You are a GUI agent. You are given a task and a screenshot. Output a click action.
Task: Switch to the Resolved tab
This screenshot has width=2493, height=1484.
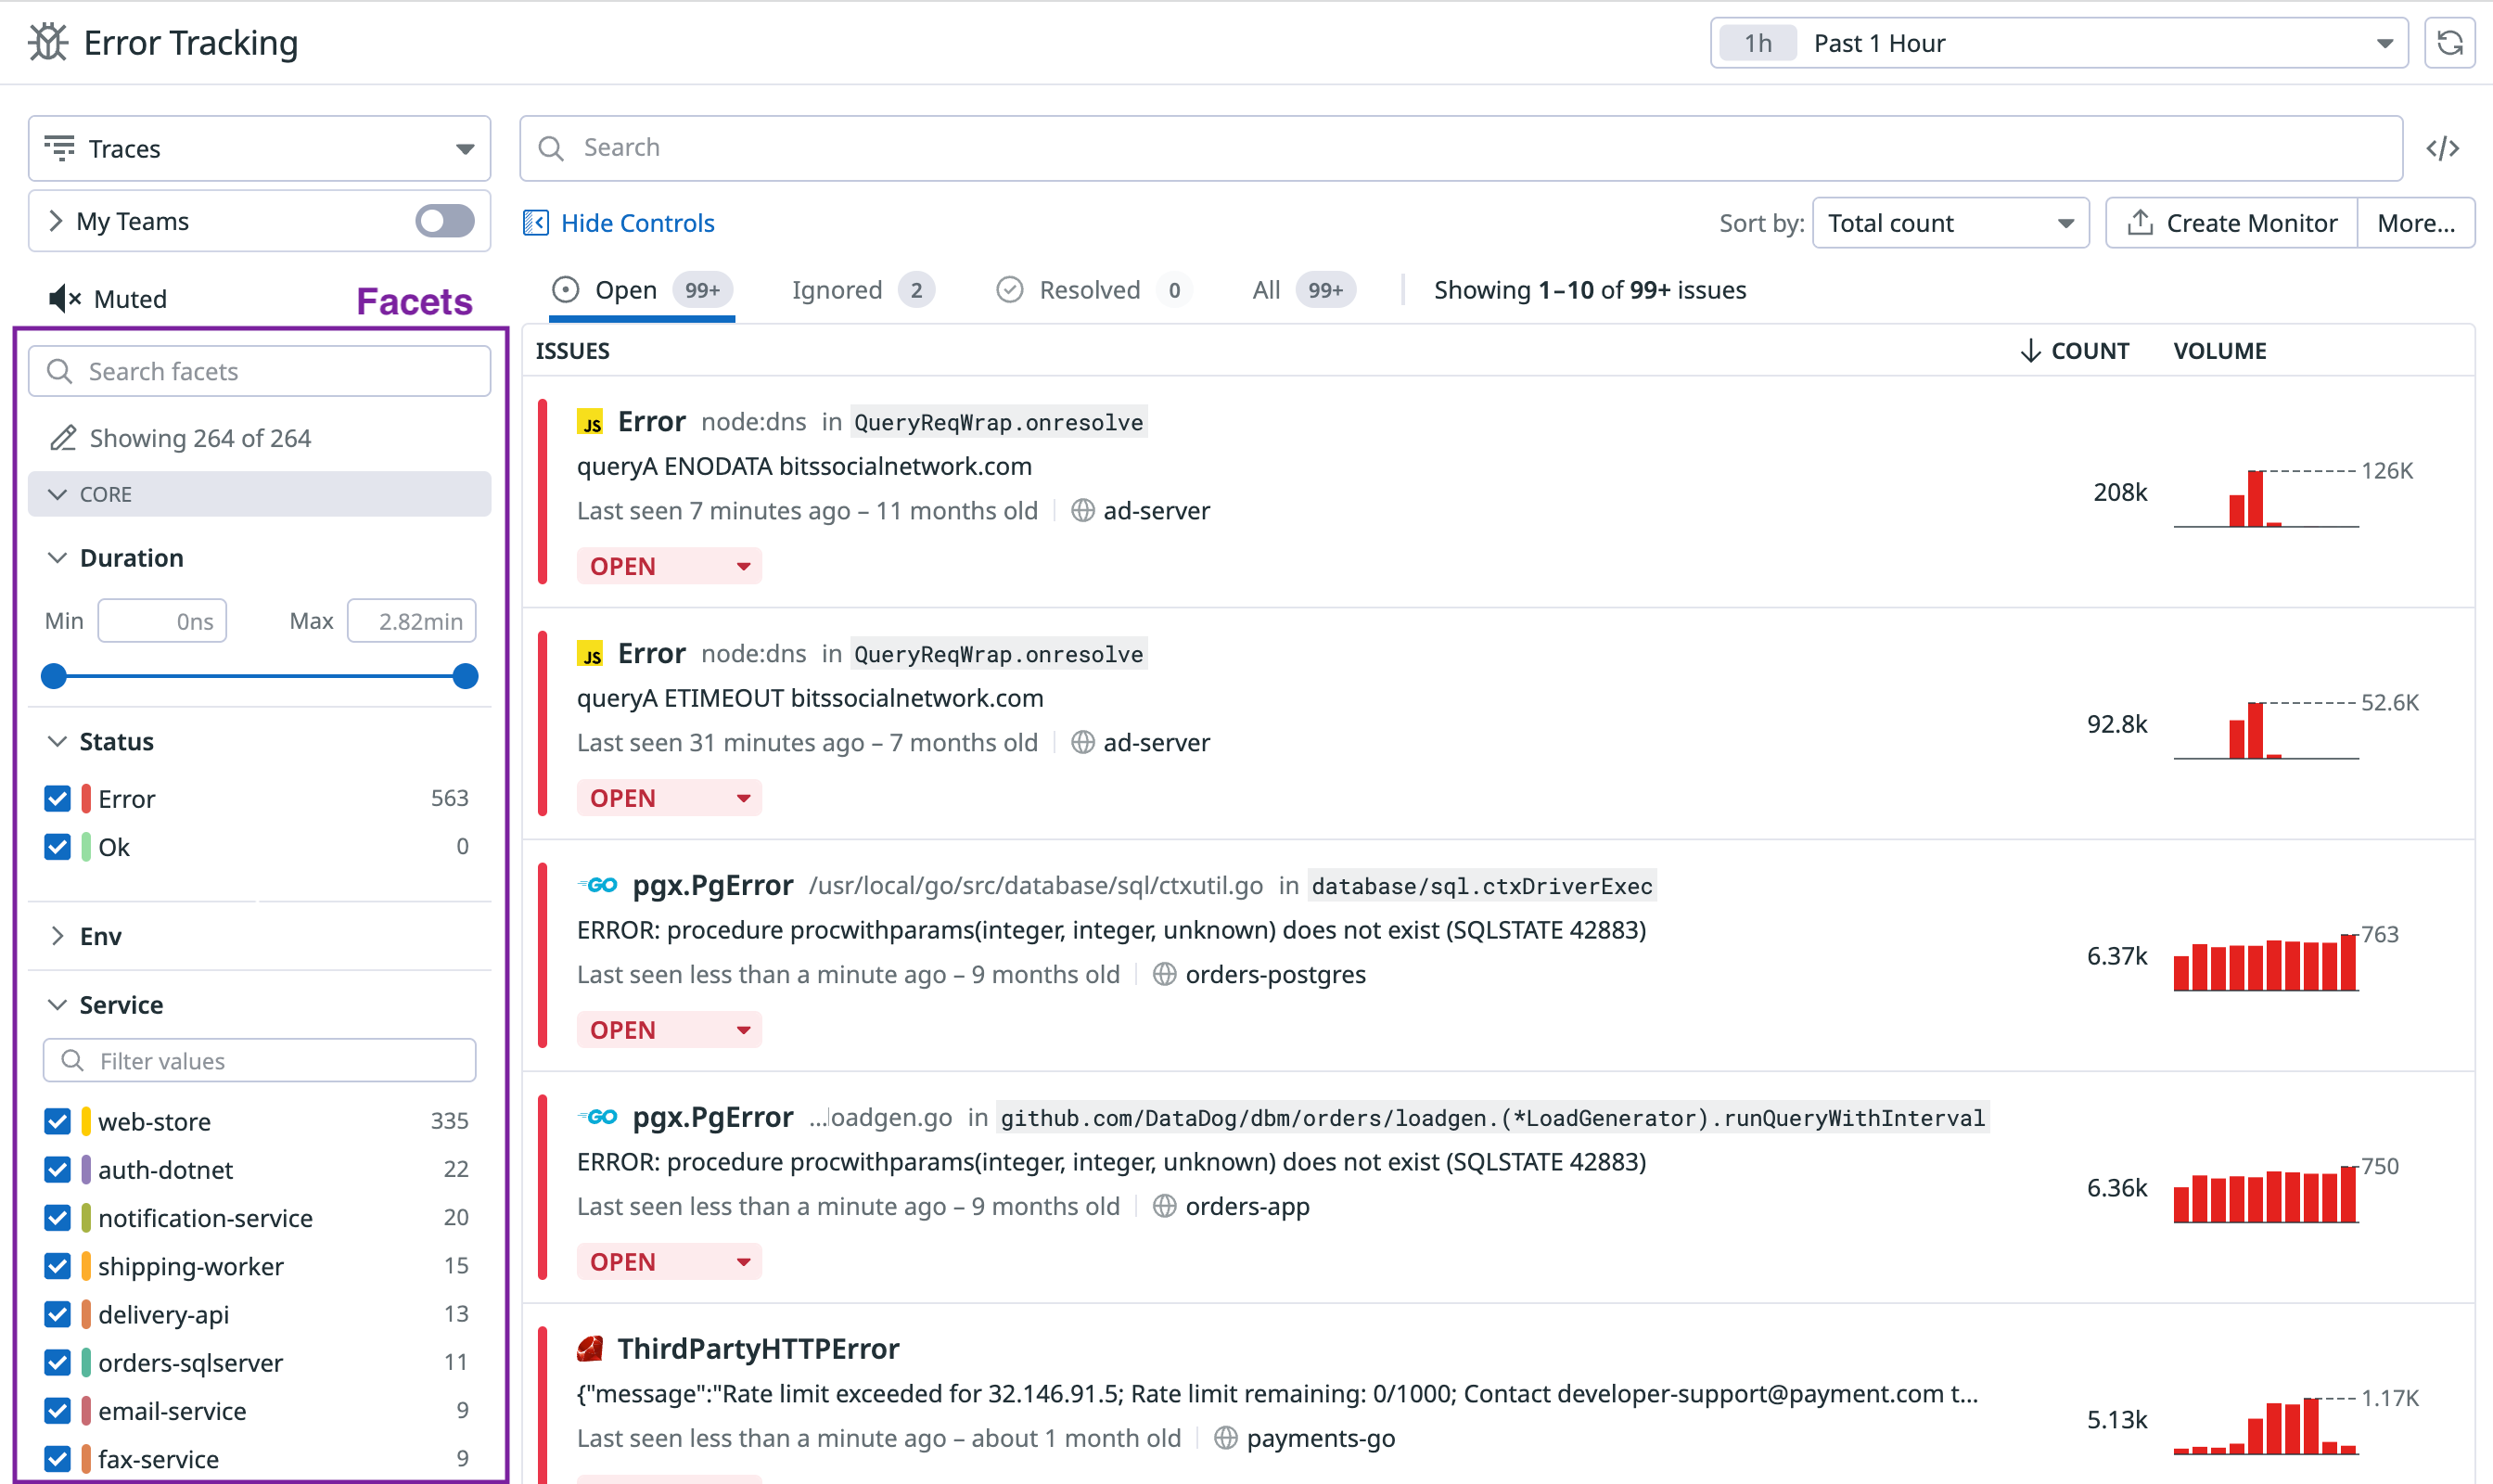pyautogui.click(x=1089, y=290)
